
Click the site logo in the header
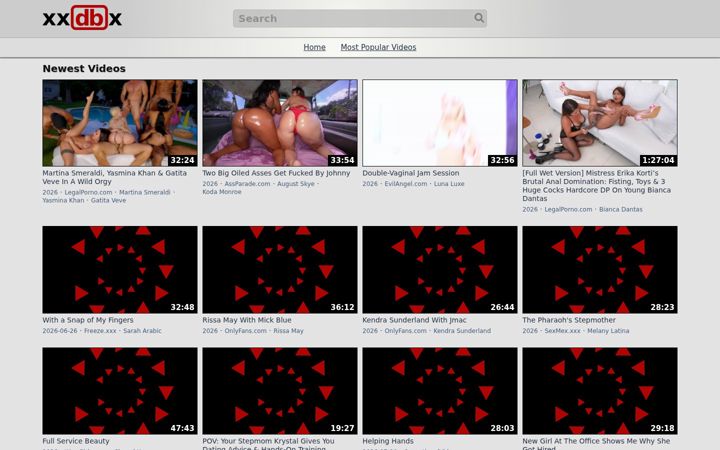(82, 18)
